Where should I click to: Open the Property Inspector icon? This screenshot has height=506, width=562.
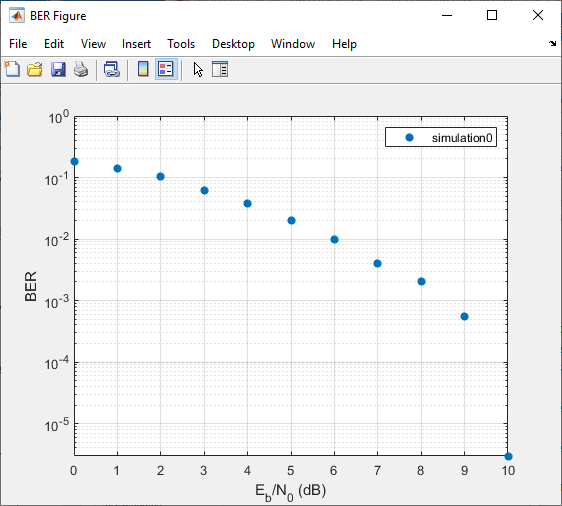pyautogui.click(x=220, y=69)
